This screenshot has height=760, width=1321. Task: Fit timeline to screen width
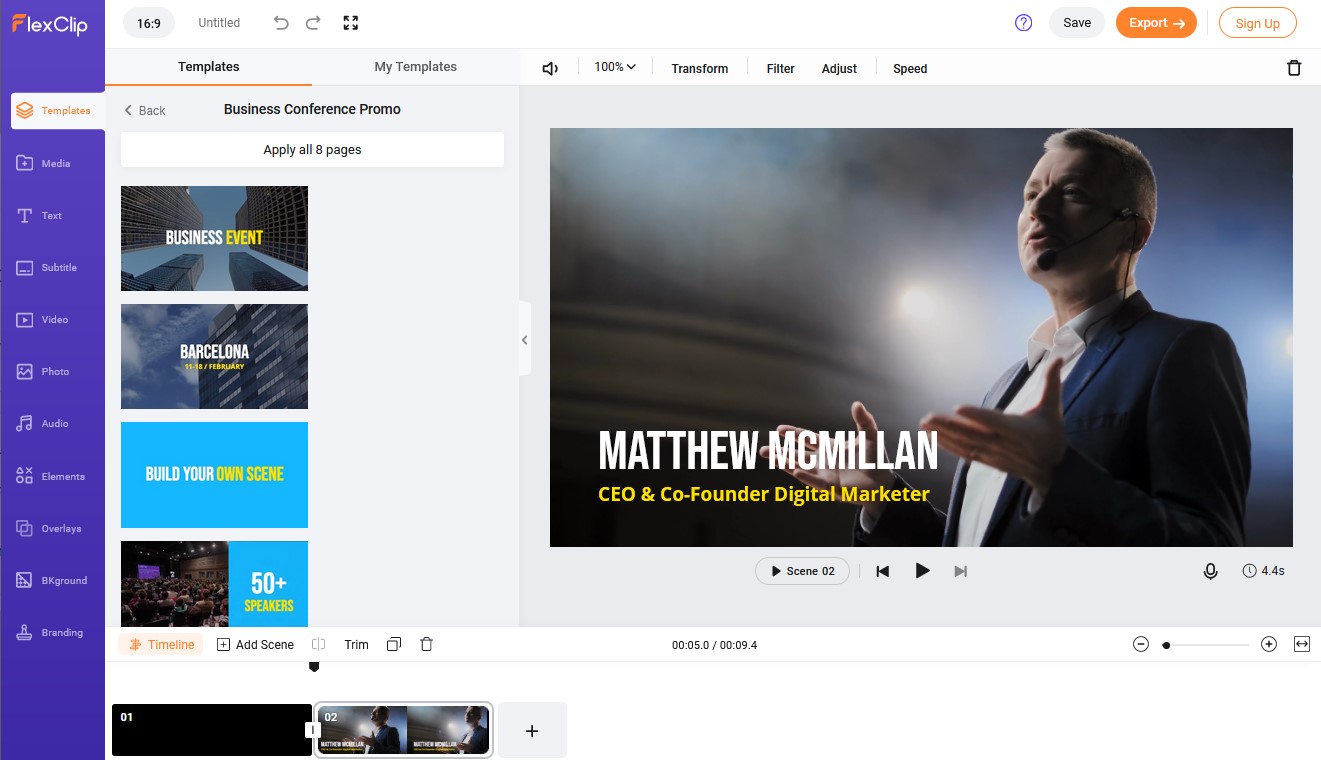pos(1302,645)
